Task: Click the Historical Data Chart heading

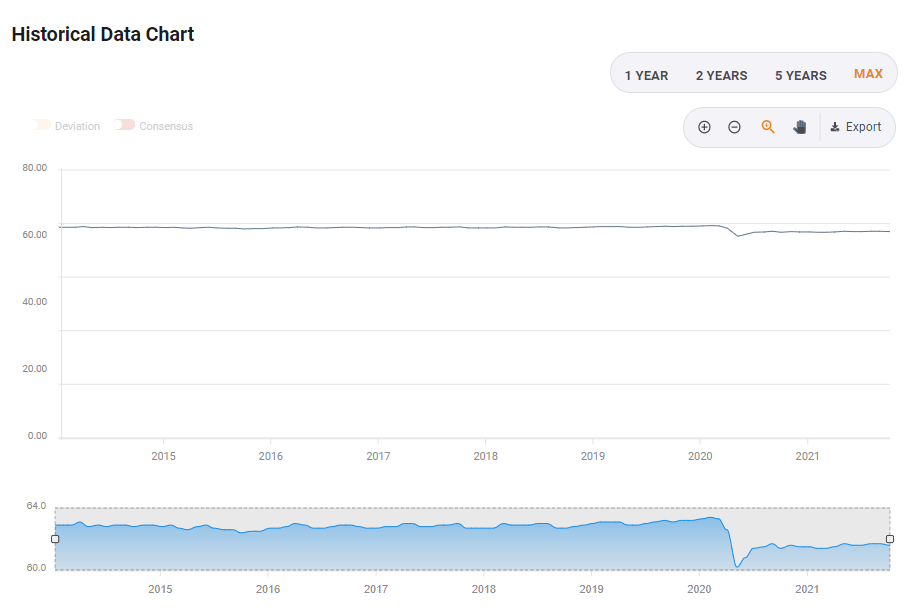Action: 103,34
